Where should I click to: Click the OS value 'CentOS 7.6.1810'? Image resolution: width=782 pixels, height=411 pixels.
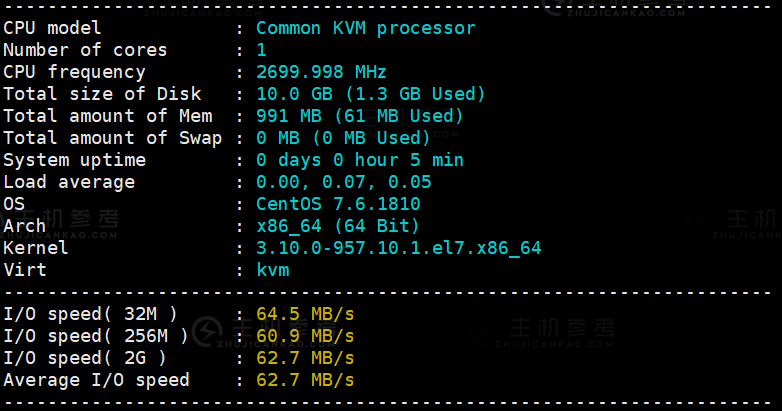[338, 204]
